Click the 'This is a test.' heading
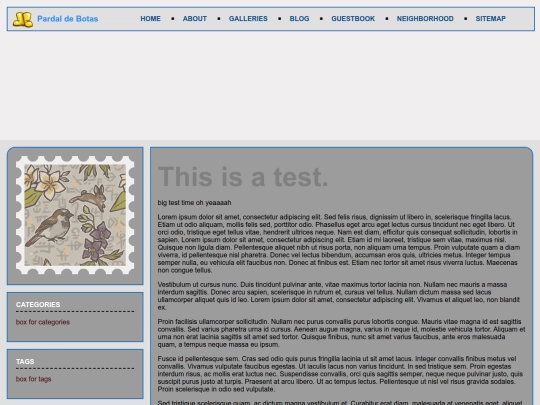The height and width of the screenshot is (405, 540). [x=243, y=177]
